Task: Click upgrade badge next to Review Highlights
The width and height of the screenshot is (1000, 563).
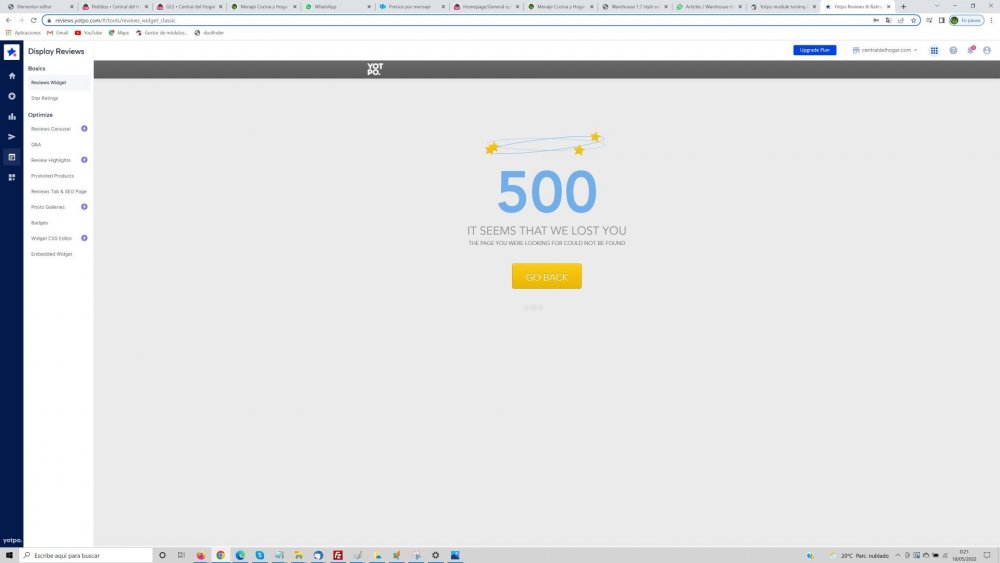Action: tap(84, 160)
